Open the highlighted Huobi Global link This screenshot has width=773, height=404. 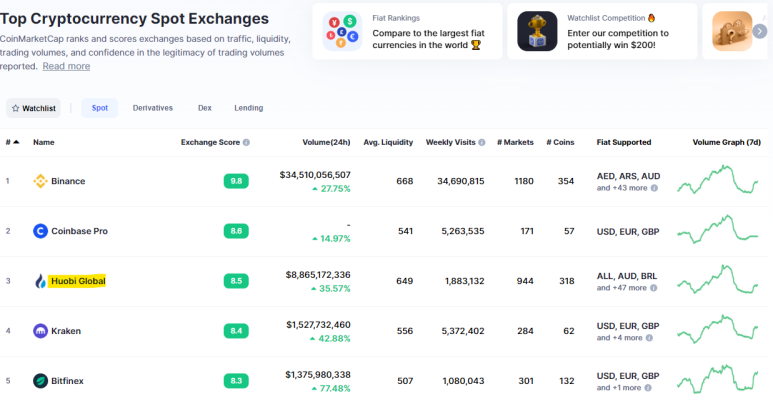[78, 281]
